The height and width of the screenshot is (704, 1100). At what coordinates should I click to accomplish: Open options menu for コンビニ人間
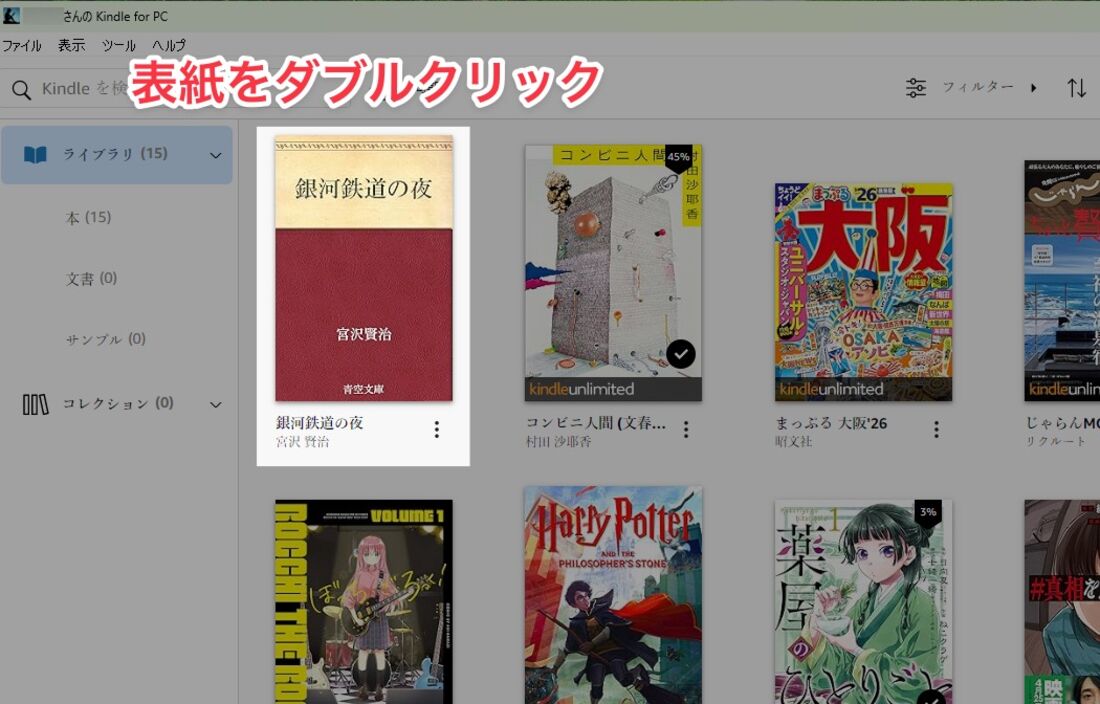tap(686, 430)
